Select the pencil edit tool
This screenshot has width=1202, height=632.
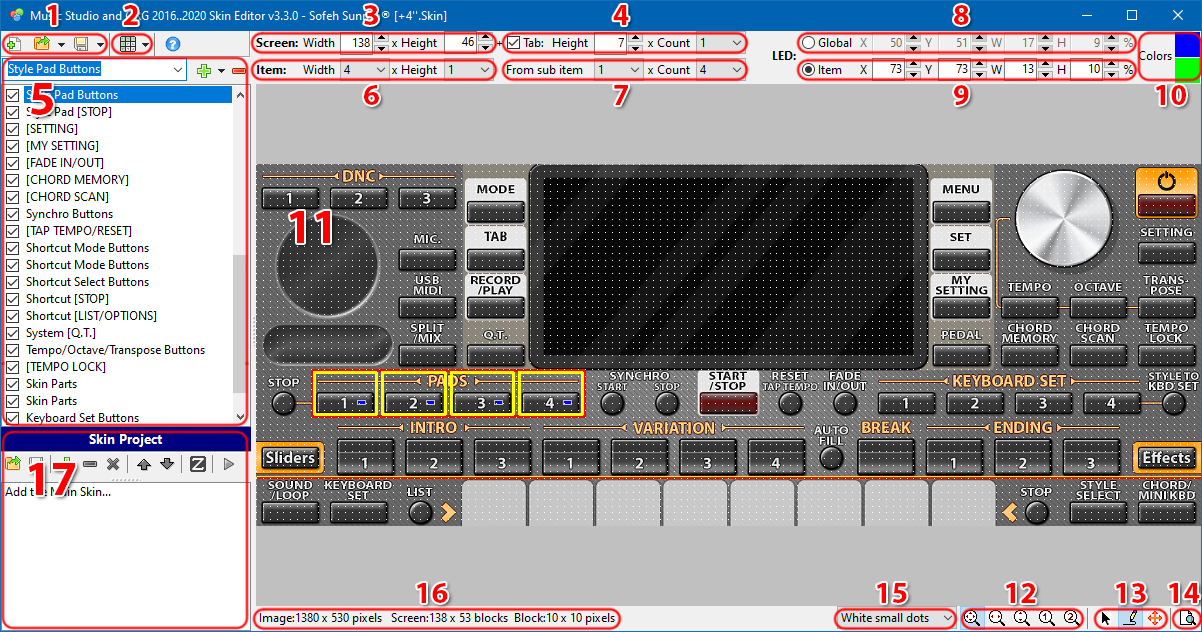[1129, 619]
